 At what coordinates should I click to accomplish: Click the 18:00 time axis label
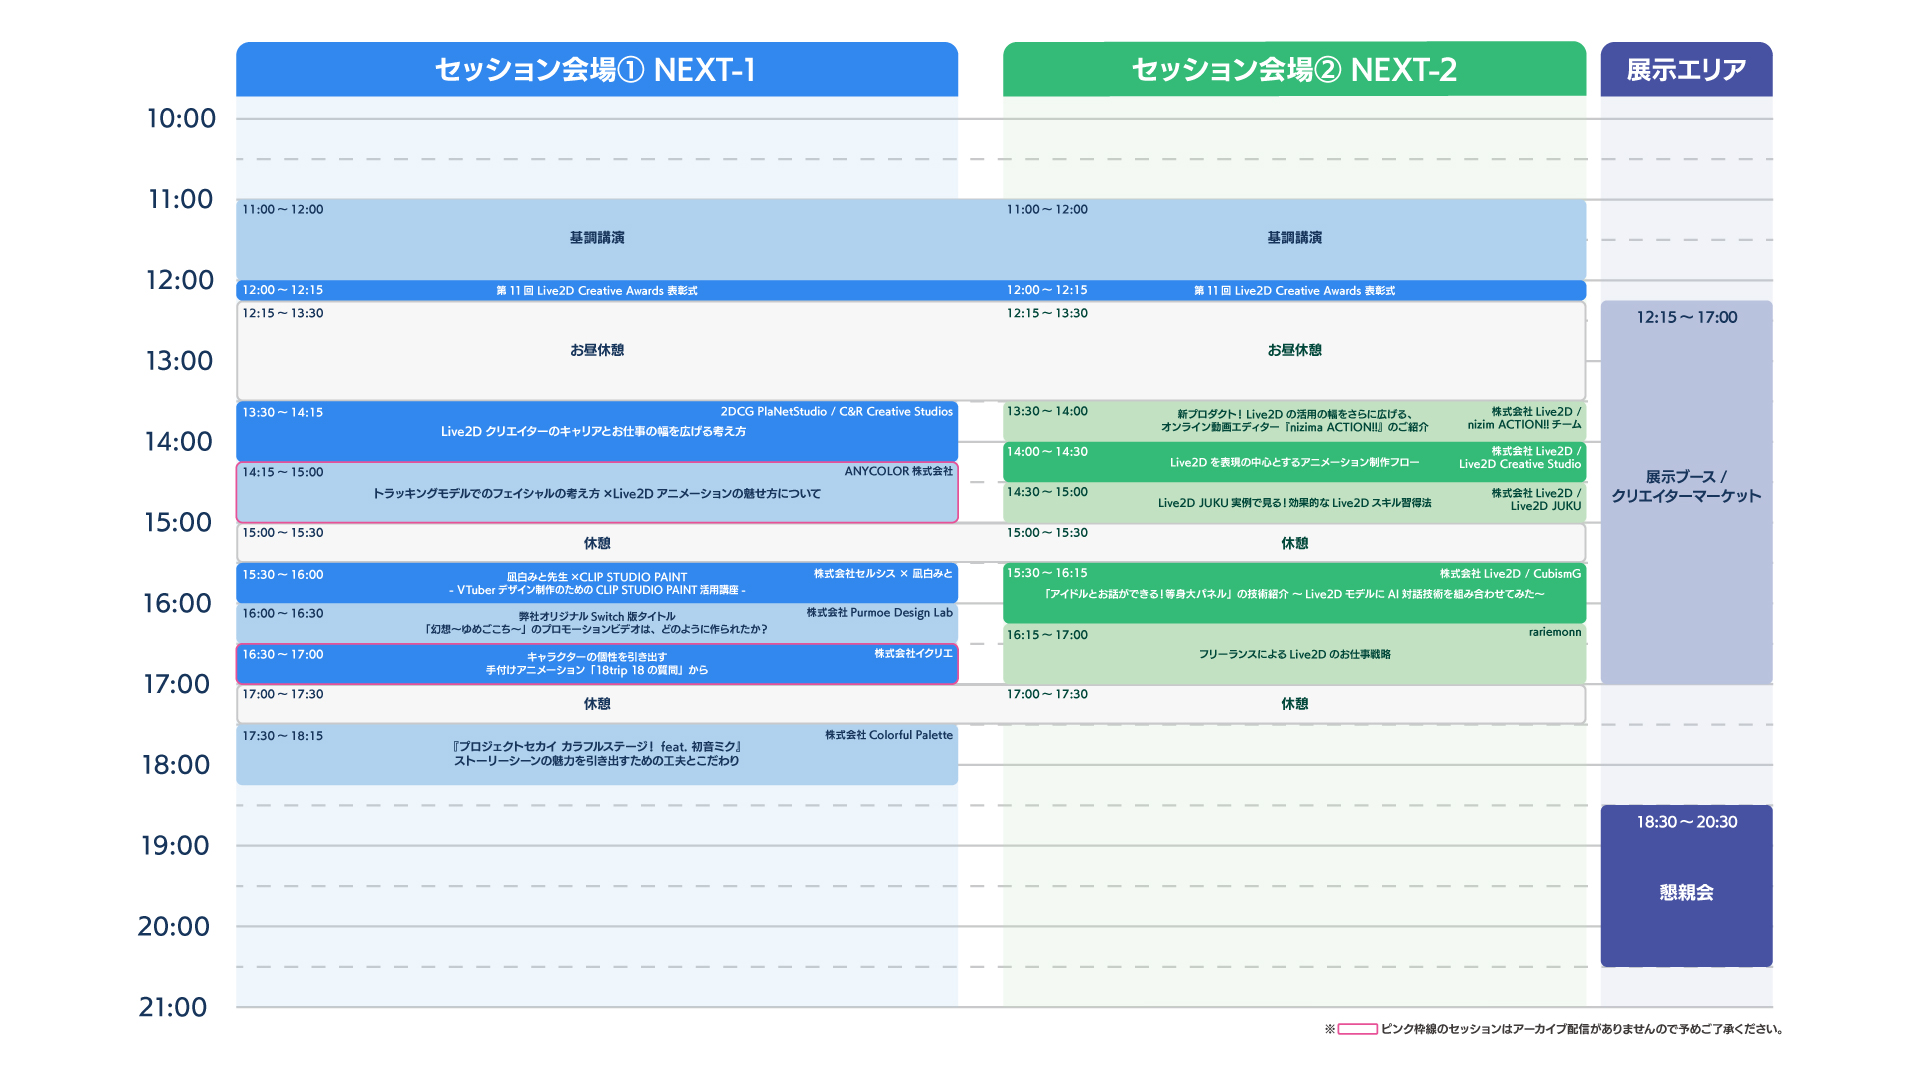pyautogui.click(x=176, y=765)
